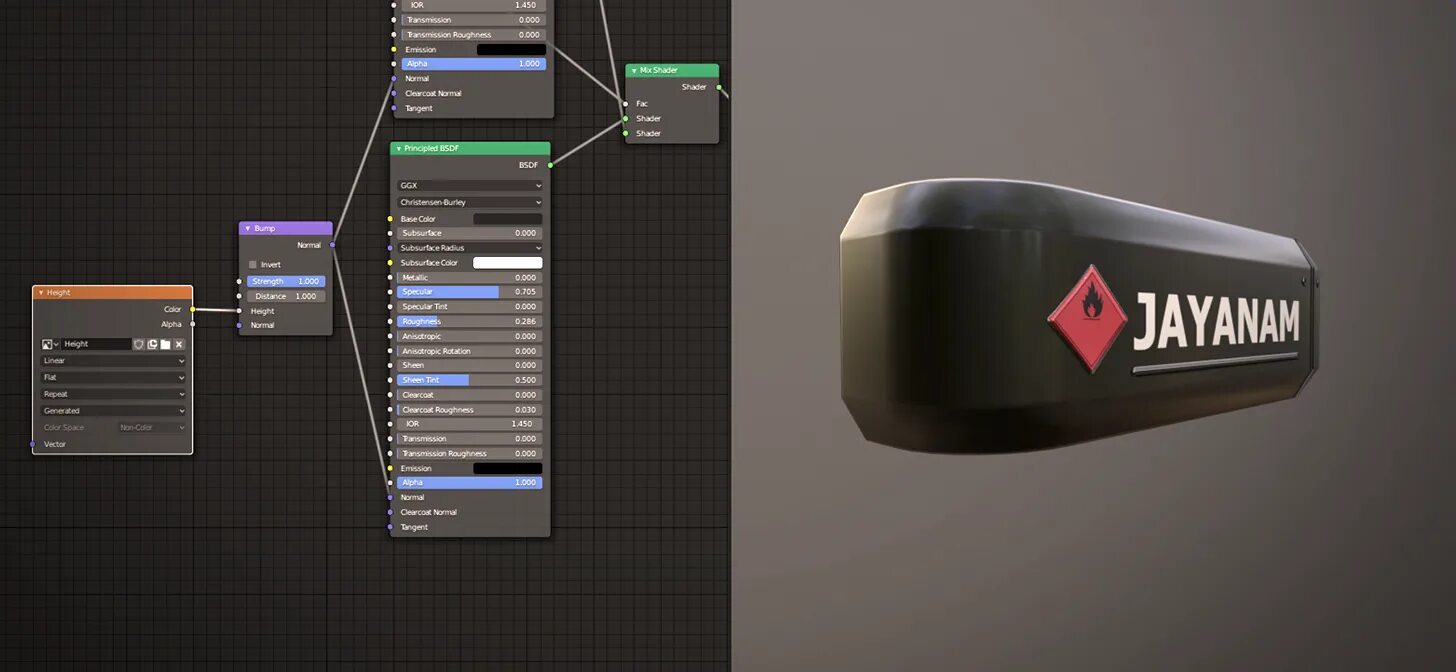This screenshot has width=1456, height=672.
Task: Click the Base Color input socket
Action: 390,219
